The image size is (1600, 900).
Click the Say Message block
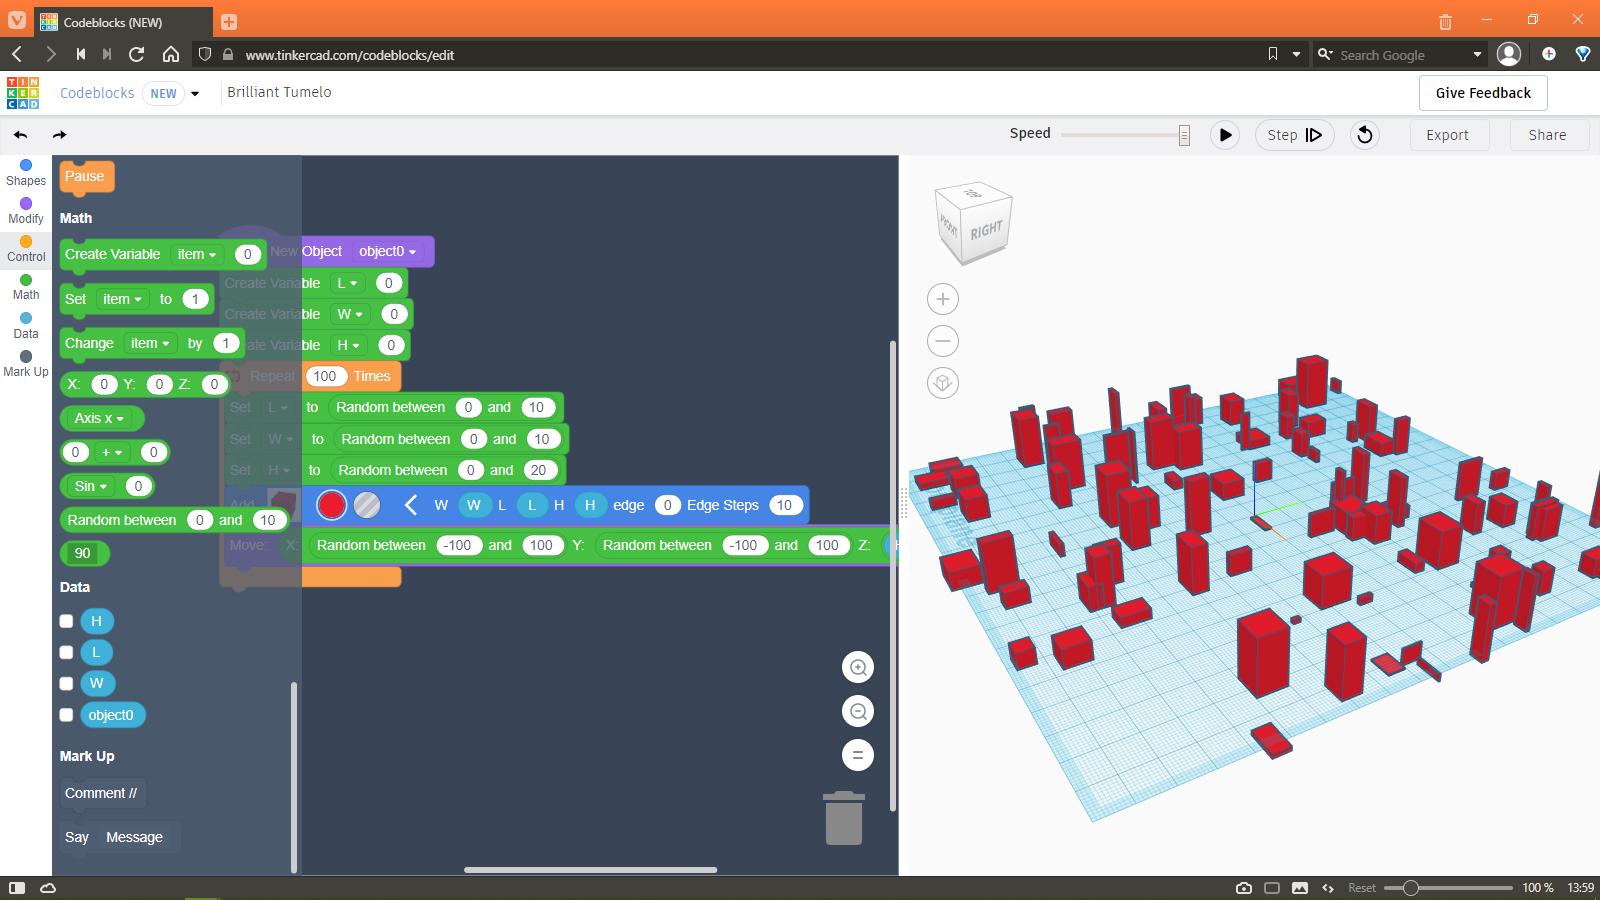pos(120,837)
